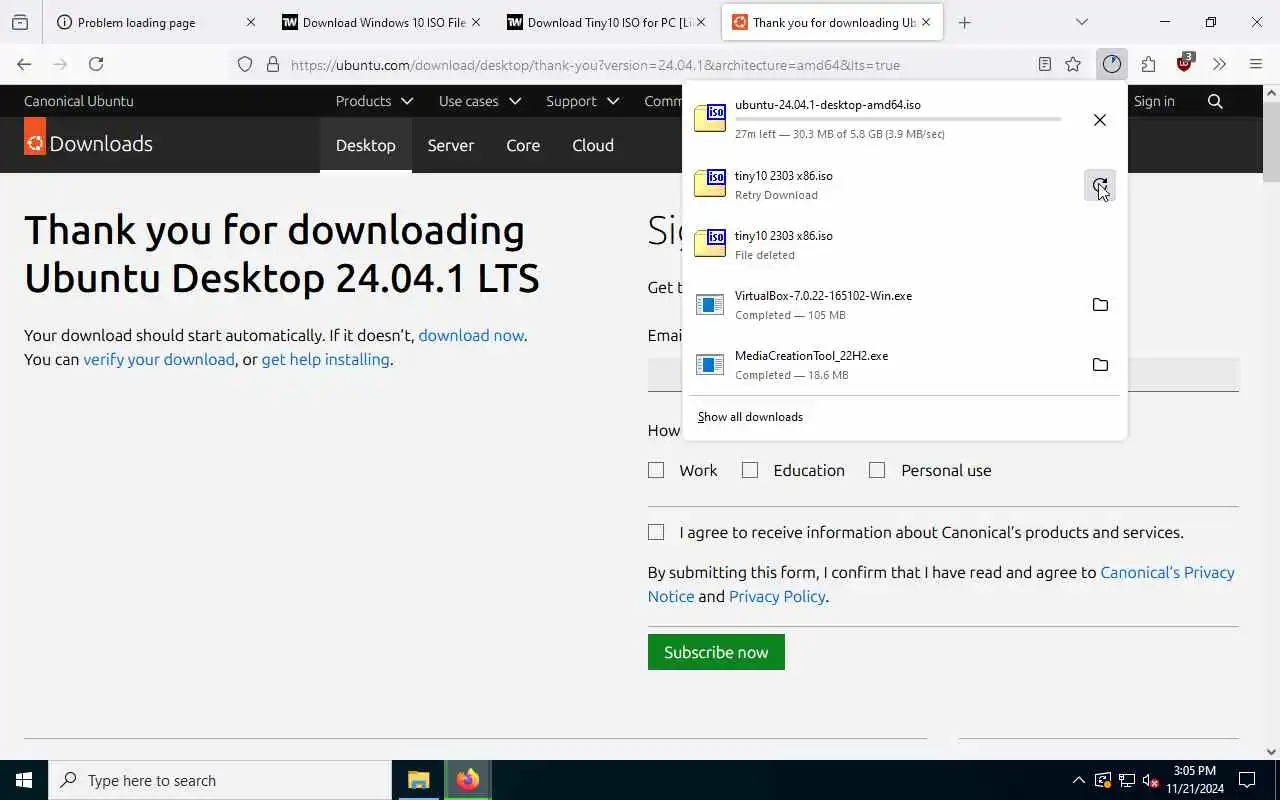
Task: Show hidden system tray icons
Action: click(x=1078, y=780)
